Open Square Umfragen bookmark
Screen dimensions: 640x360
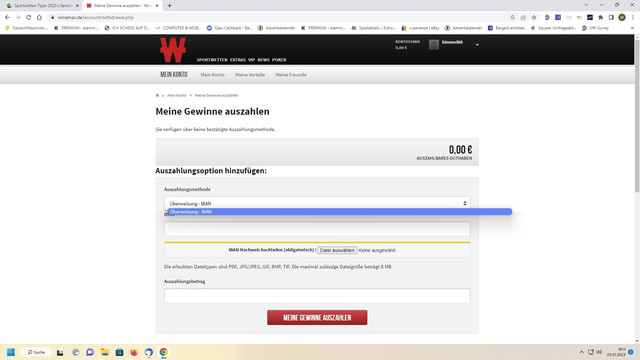click(x=553, y=28)
